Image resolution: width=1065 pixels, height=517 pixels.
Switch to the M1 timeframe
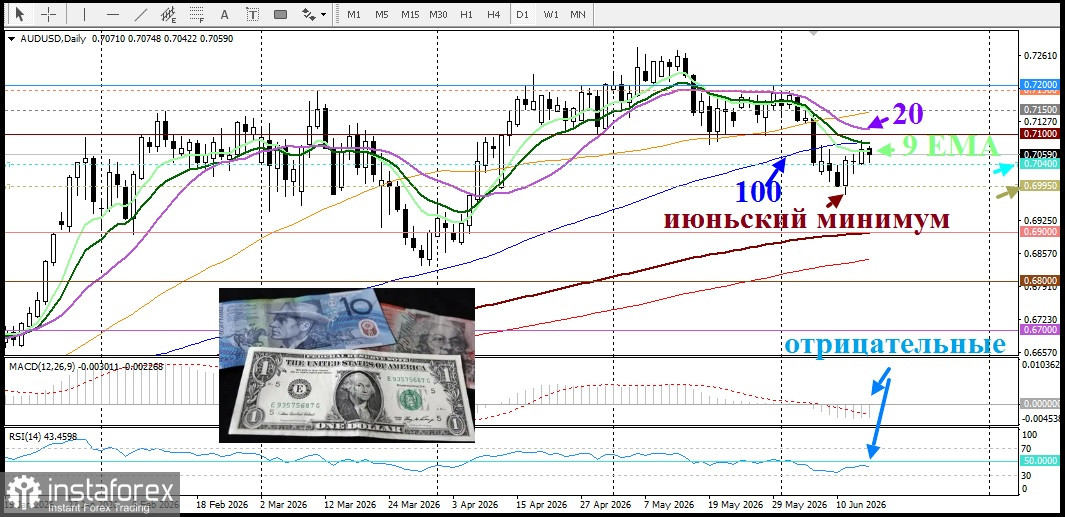coord(354,14)
